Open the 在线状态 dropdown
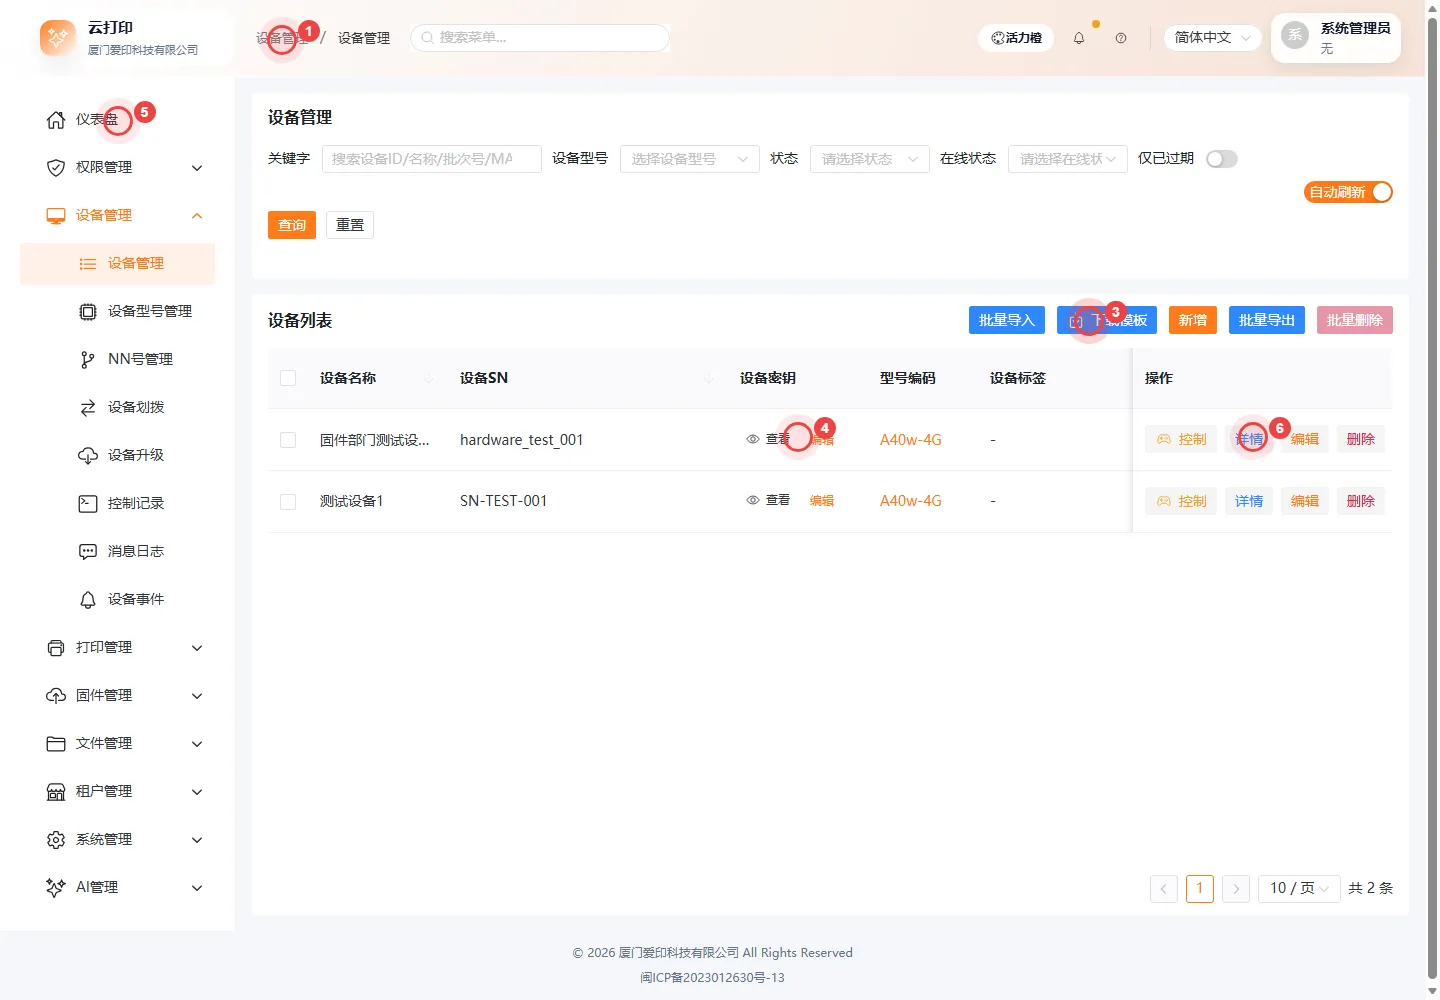1440x1000 pixels. click(1068, 159)
